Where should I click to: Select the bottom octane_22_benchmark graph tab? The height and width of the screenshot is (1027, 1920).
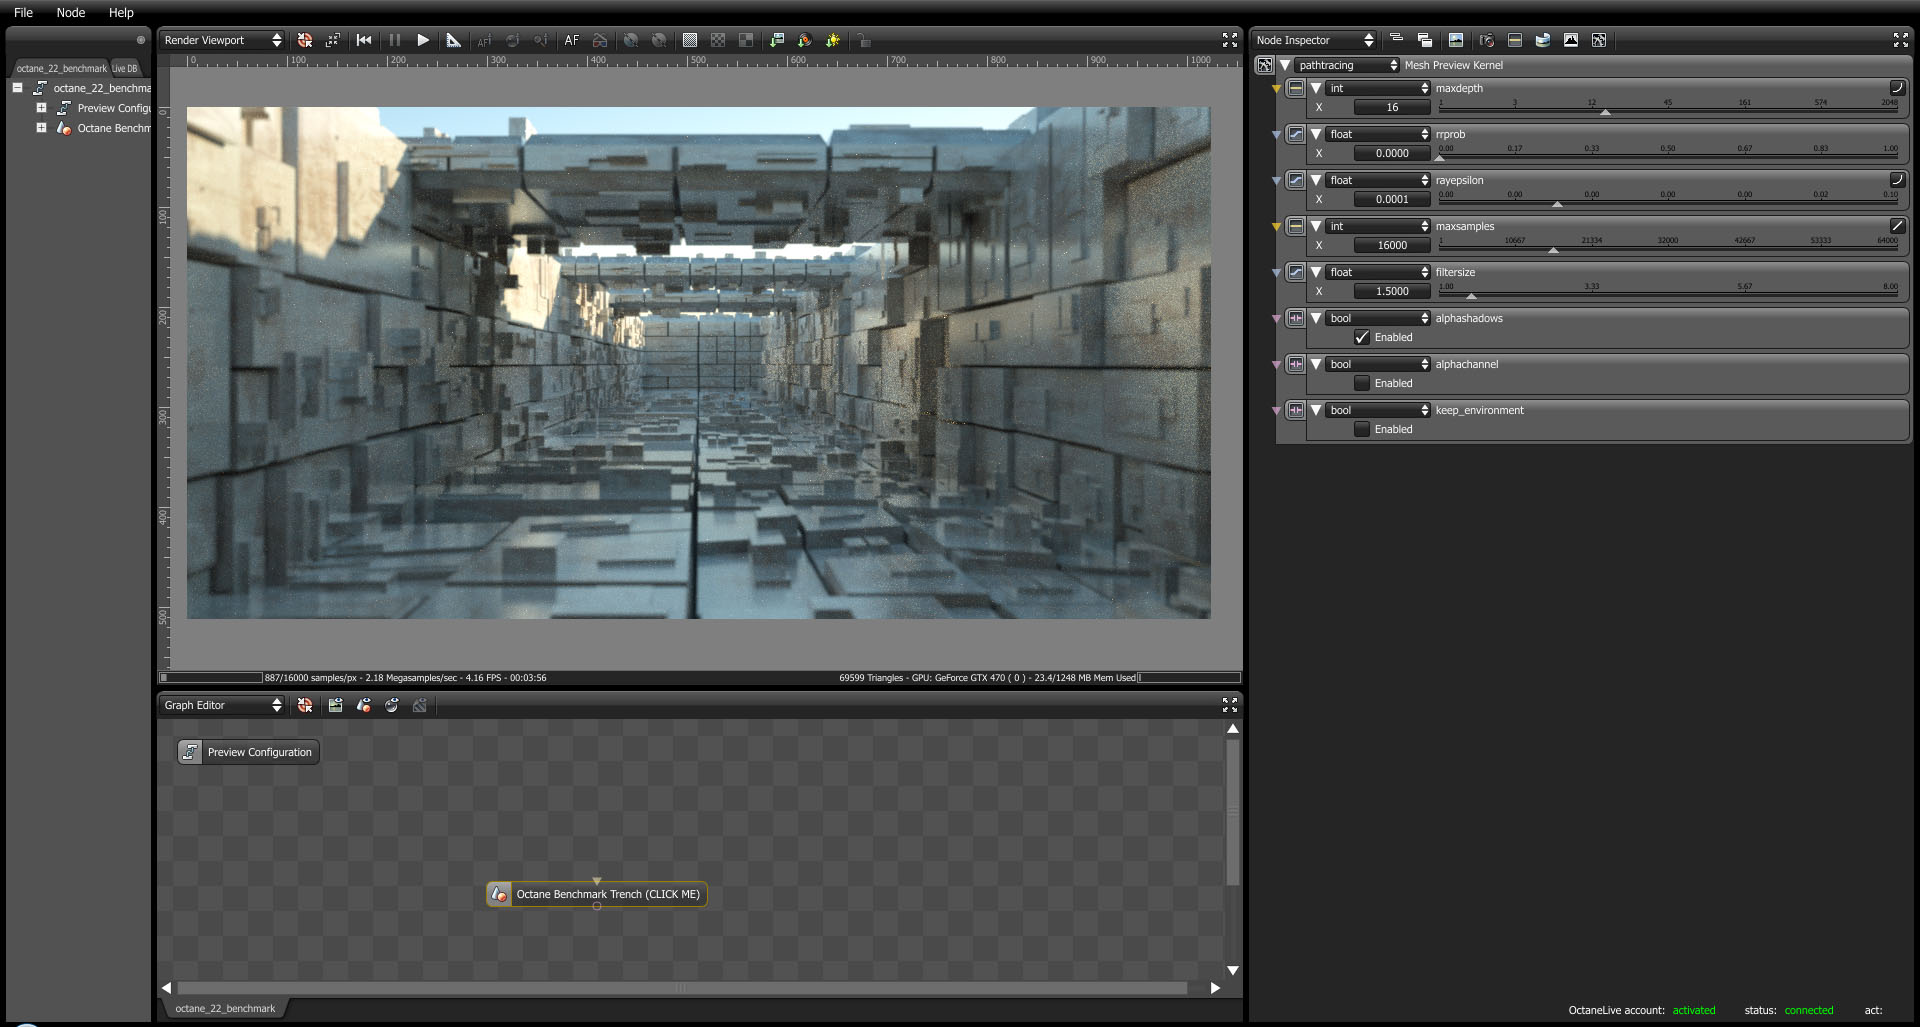pyautogui.click(x=225, y=1008)
